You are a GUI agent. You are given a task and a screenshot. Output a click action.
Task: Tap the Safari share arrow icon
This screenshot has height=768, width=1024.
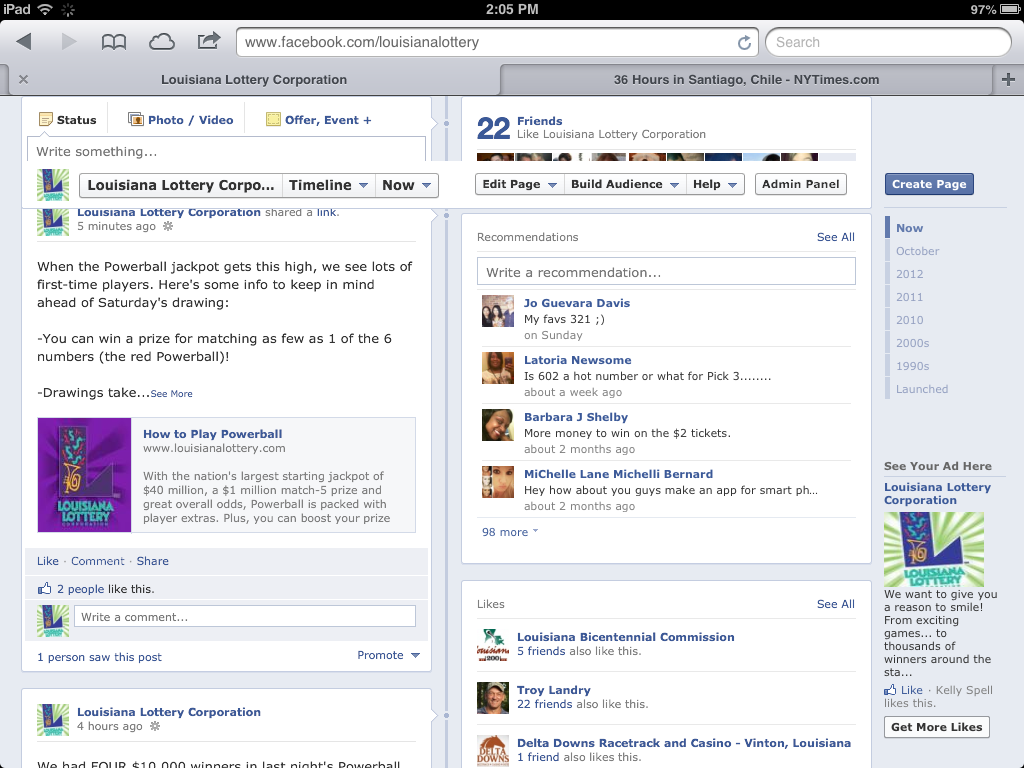(208, 41)
